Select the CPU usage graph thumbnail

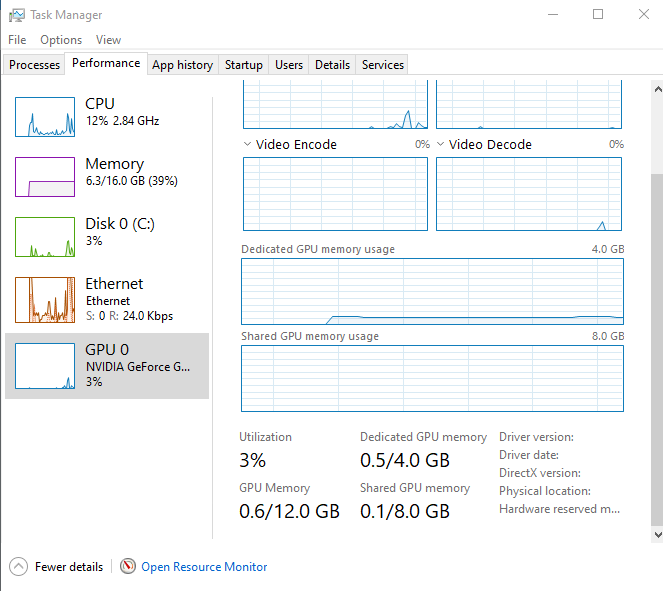45,117
